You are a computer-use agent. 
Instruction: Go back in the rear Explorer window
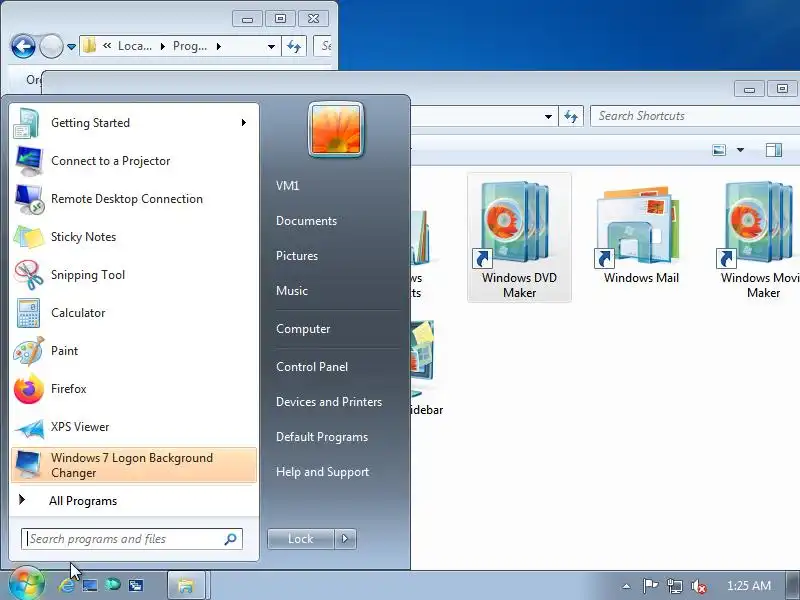(x=23, y=47)
